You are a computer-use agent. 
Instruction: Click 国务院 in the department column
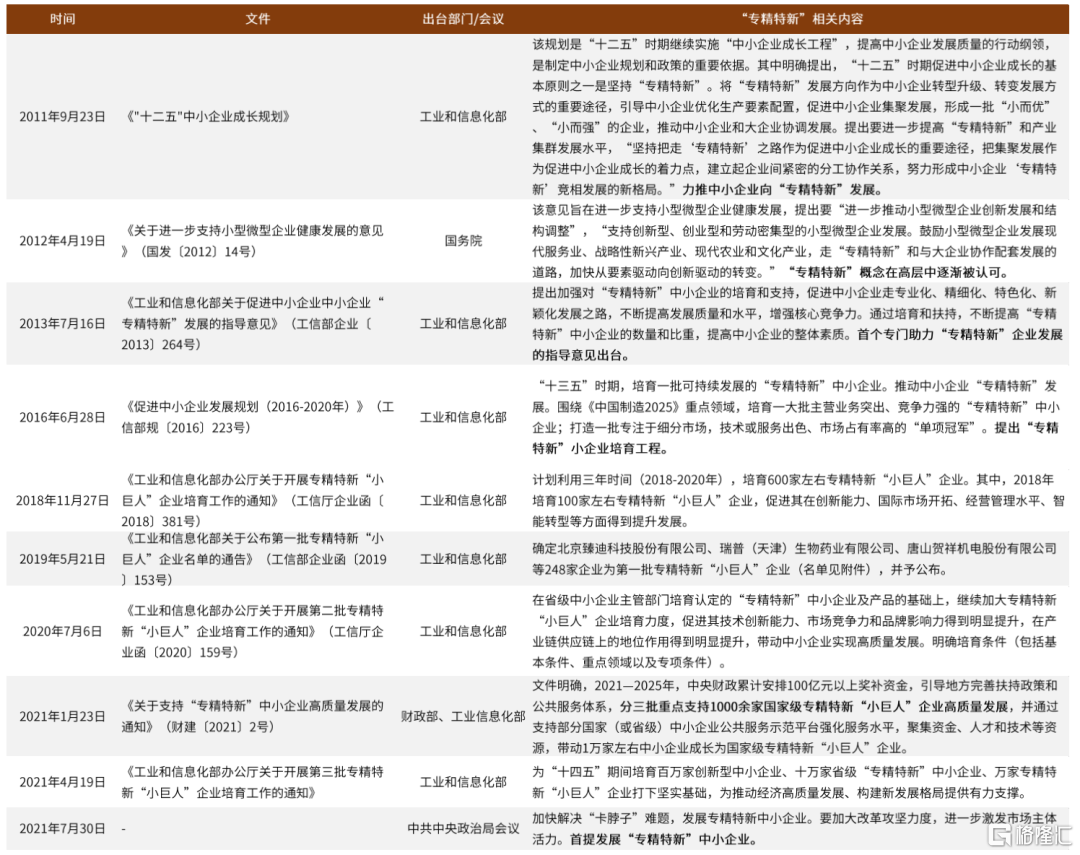[463, 241]
